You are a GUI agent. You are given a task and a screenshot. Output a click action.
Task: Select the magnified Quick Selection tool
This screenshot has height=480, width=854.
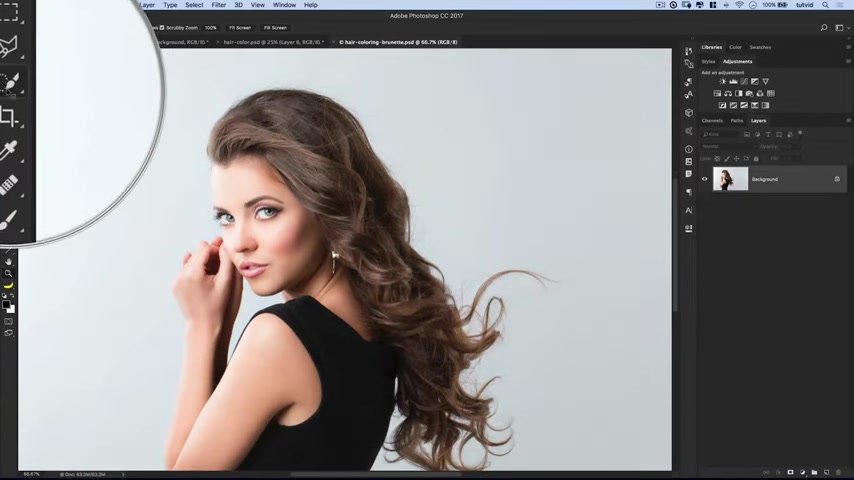pos(10,83)
